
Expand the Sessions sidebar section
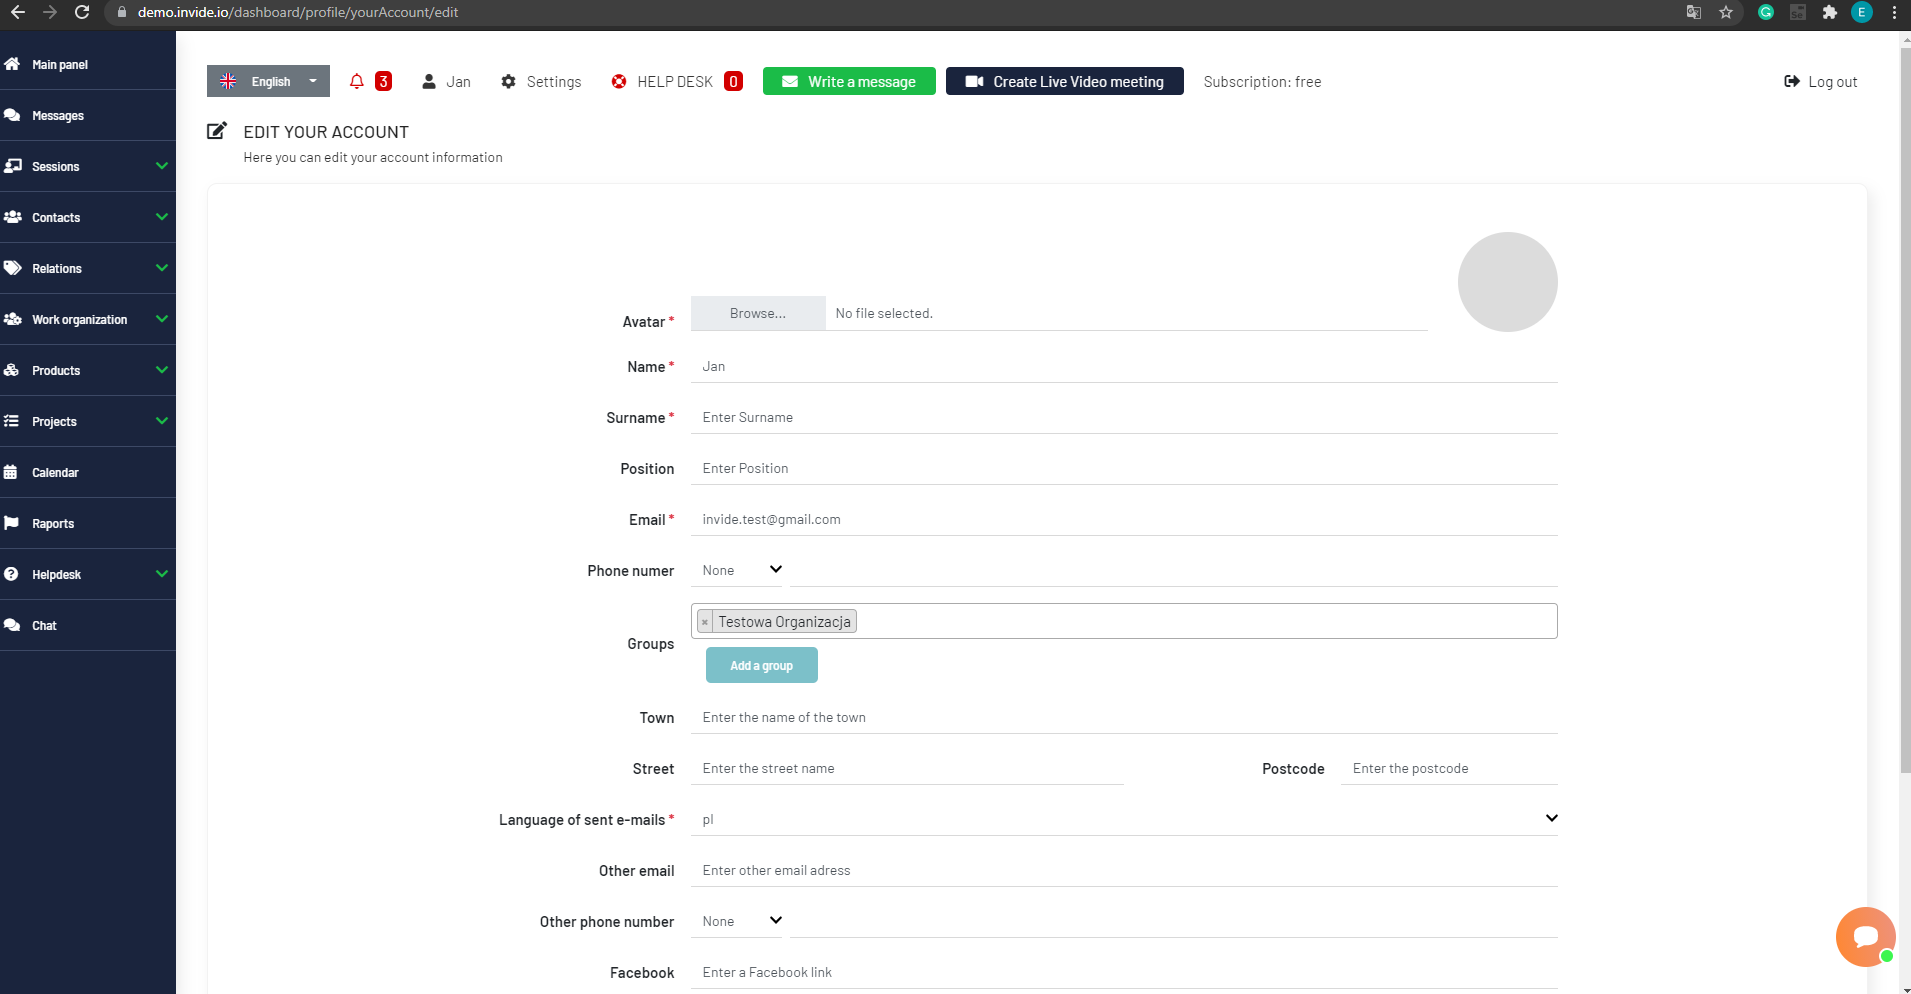pyautogui.click(x=53, y=166)
